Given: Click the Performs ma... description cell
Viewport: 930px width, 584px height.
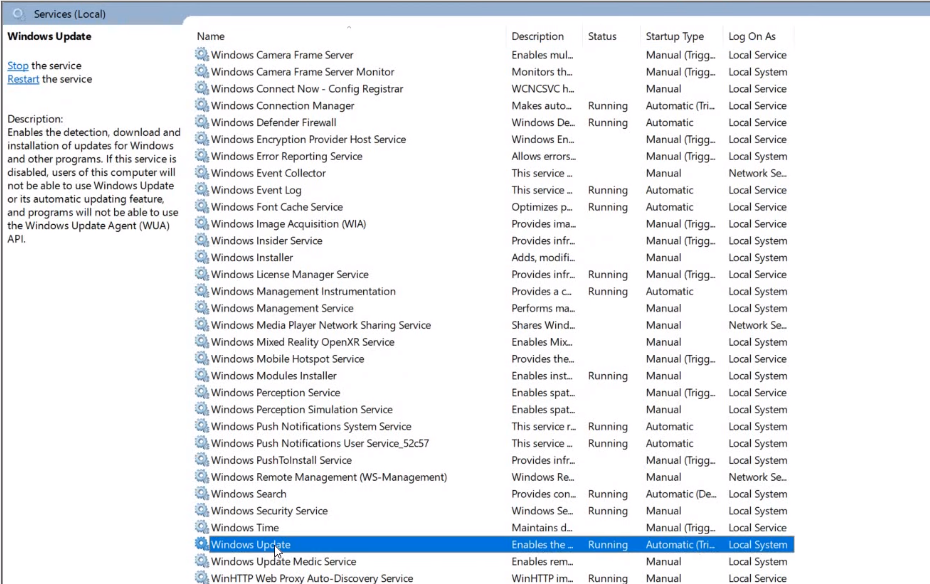Looking at the screenshot, I should [x=543, y=308].
